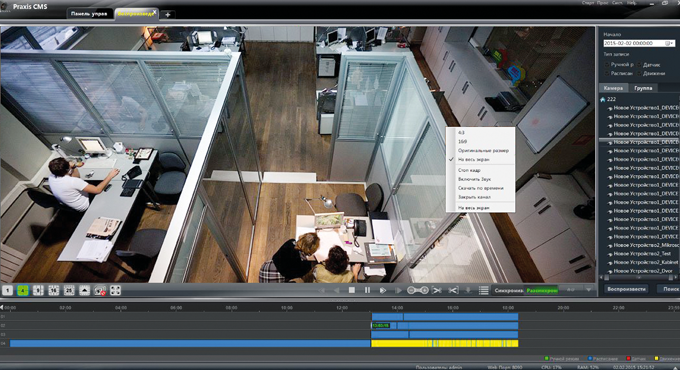The image size is (680, 370).
Task: Add a new tab with plus button
Action: [x=167, y=14]
